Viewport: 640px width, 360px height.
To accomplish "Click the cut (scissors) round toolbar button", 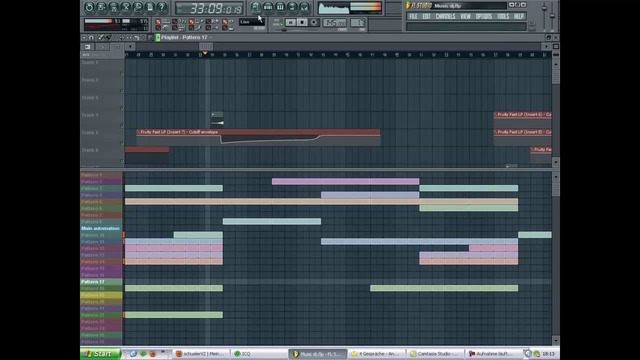I will point(126,7).
